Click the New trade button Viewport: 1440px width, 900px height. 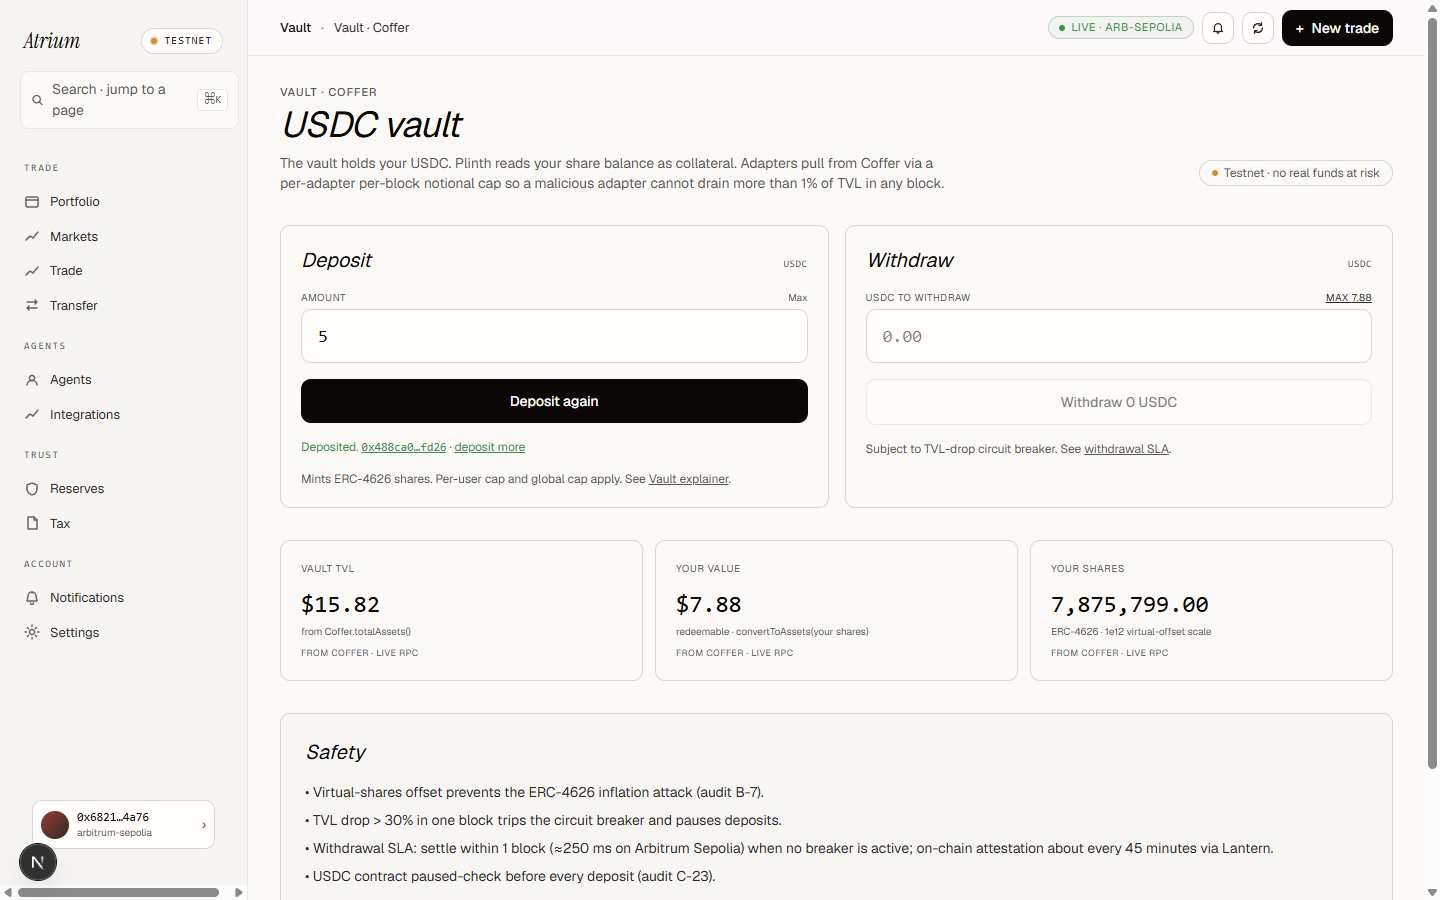click(1337, 28)
